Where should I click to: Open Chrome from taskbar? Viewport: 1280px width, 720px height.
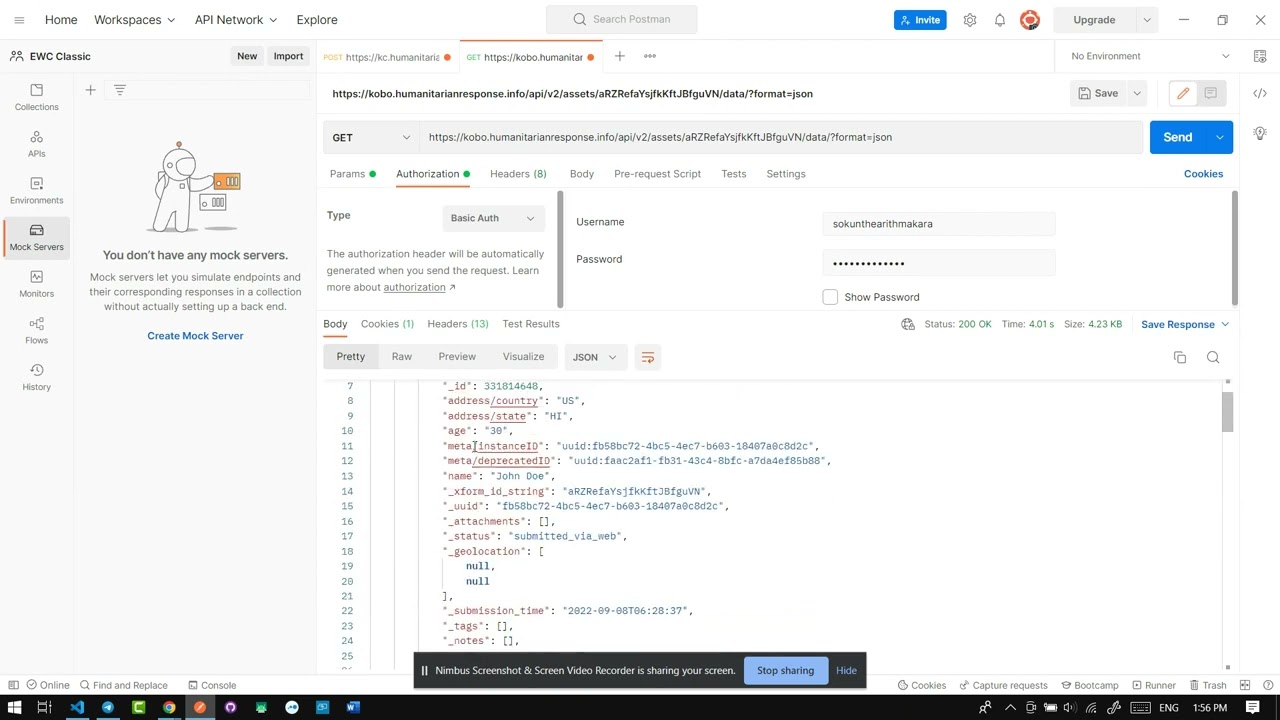(x=169, y=707)
